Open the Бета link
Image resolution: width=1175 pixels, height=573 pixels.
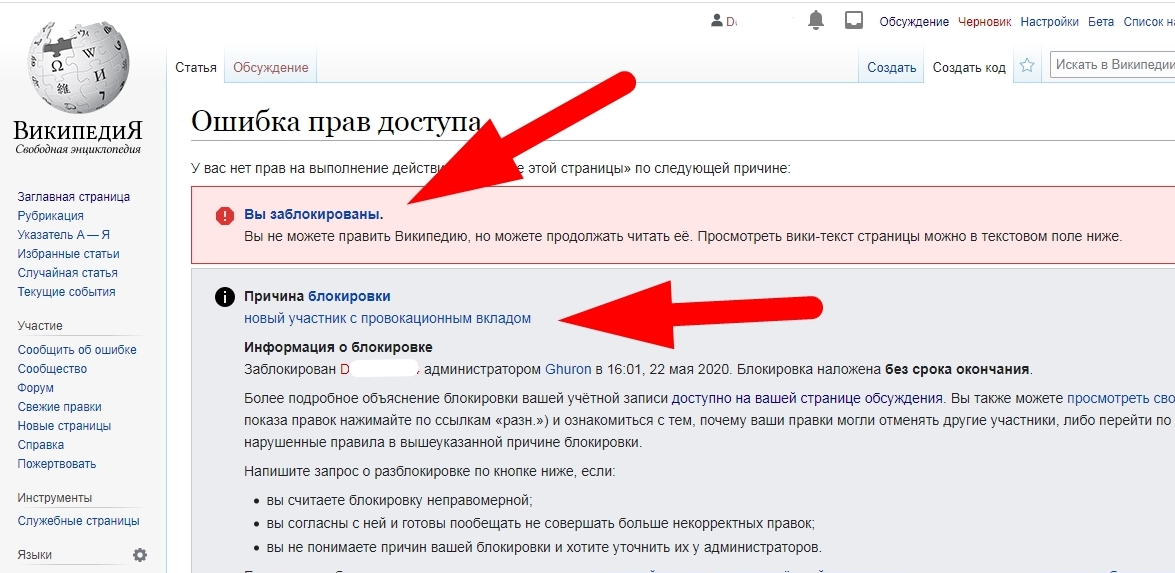point(1101,22)
